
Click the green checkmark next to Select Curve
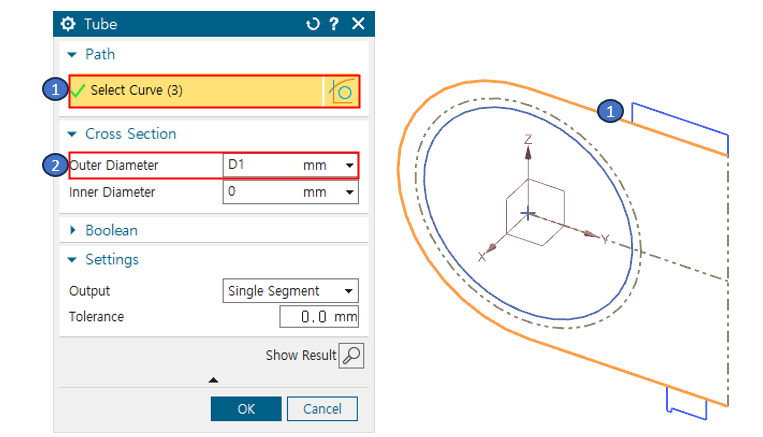pyautogui.click(x=78, y=91)
